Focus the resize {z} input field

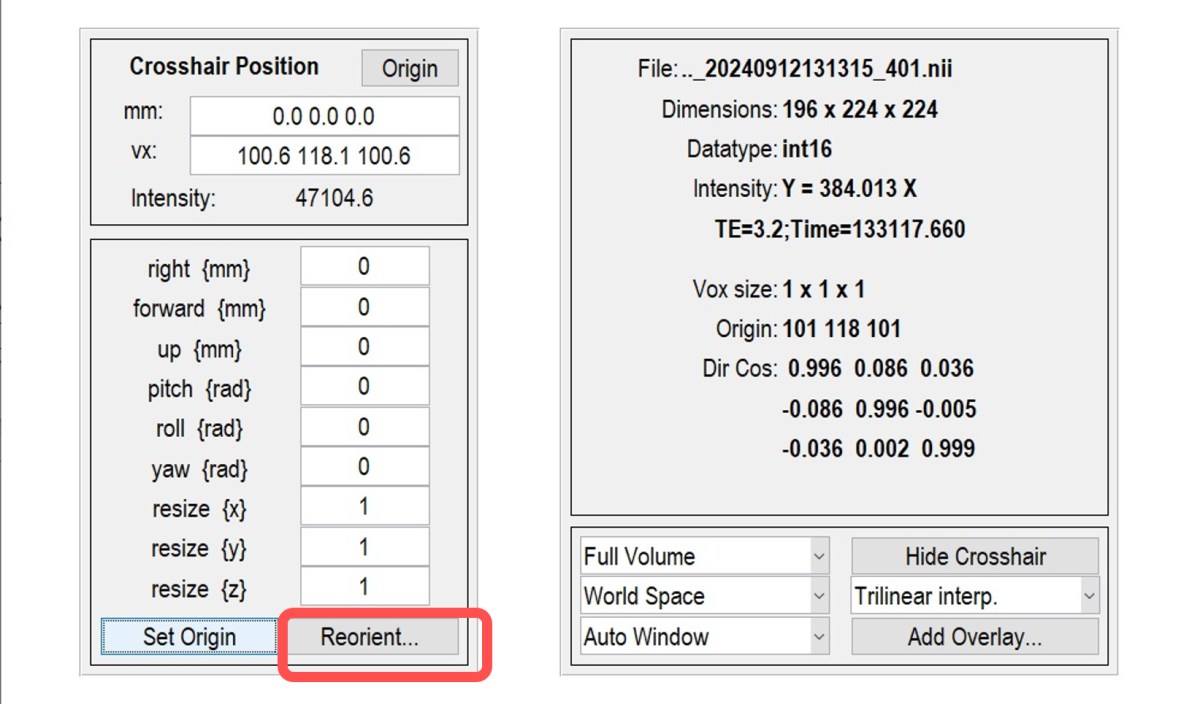364,587
